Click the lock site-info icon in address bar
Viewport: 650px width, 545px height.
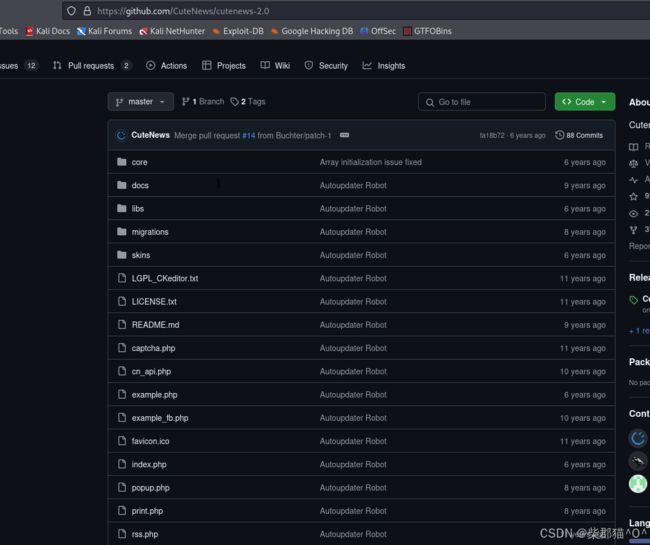tap(87, 11)
